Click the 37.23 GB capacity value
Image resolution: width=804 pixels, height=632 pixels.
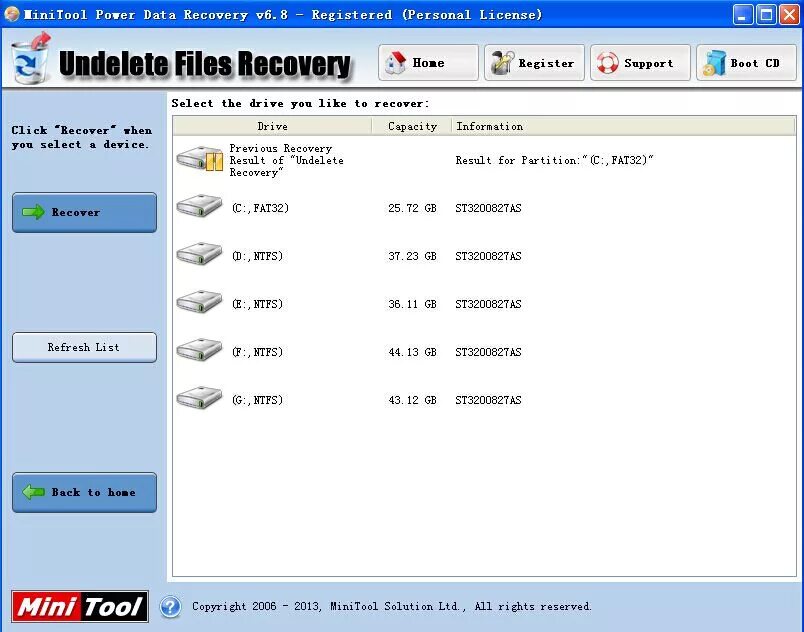412,256
